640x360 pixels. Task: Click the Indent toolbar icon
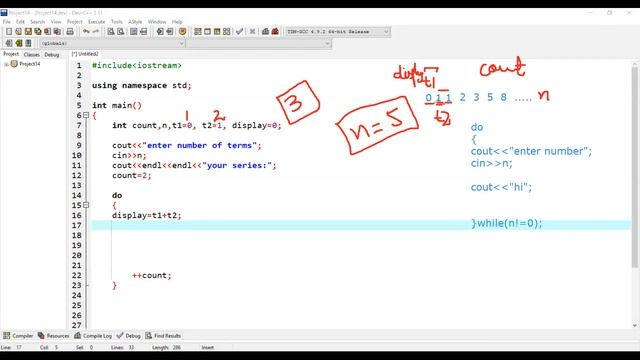[x=160, y=31]
